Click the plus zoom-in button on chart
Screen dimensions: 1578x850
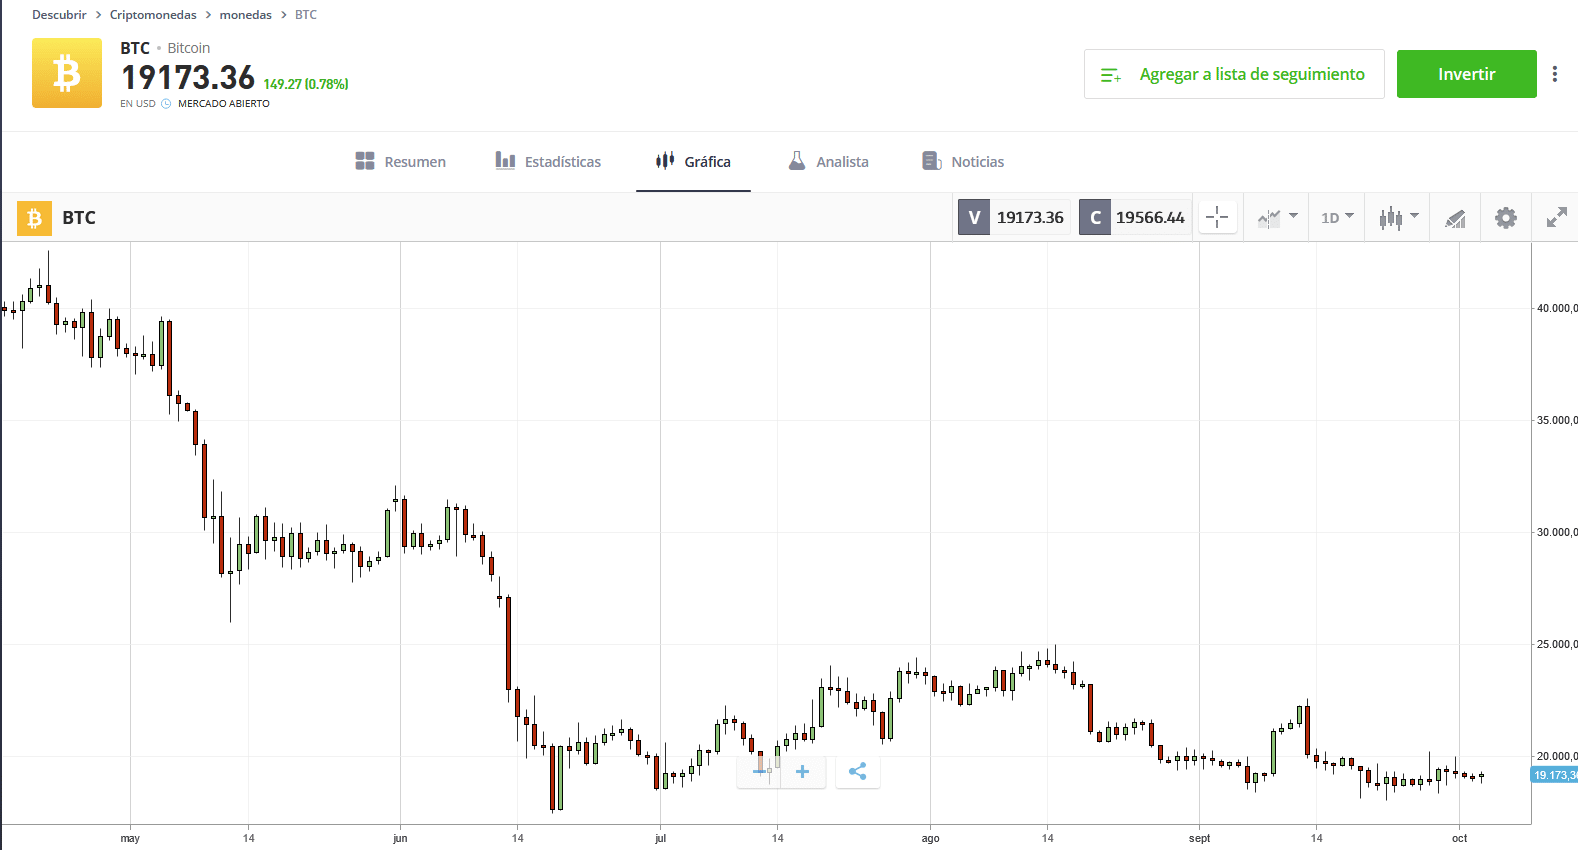point(802,771)
